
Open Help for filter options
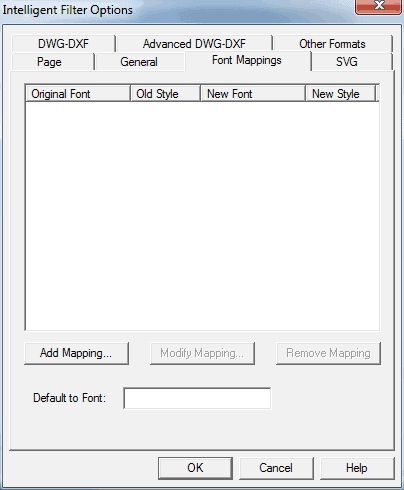(x=357, y=468)
